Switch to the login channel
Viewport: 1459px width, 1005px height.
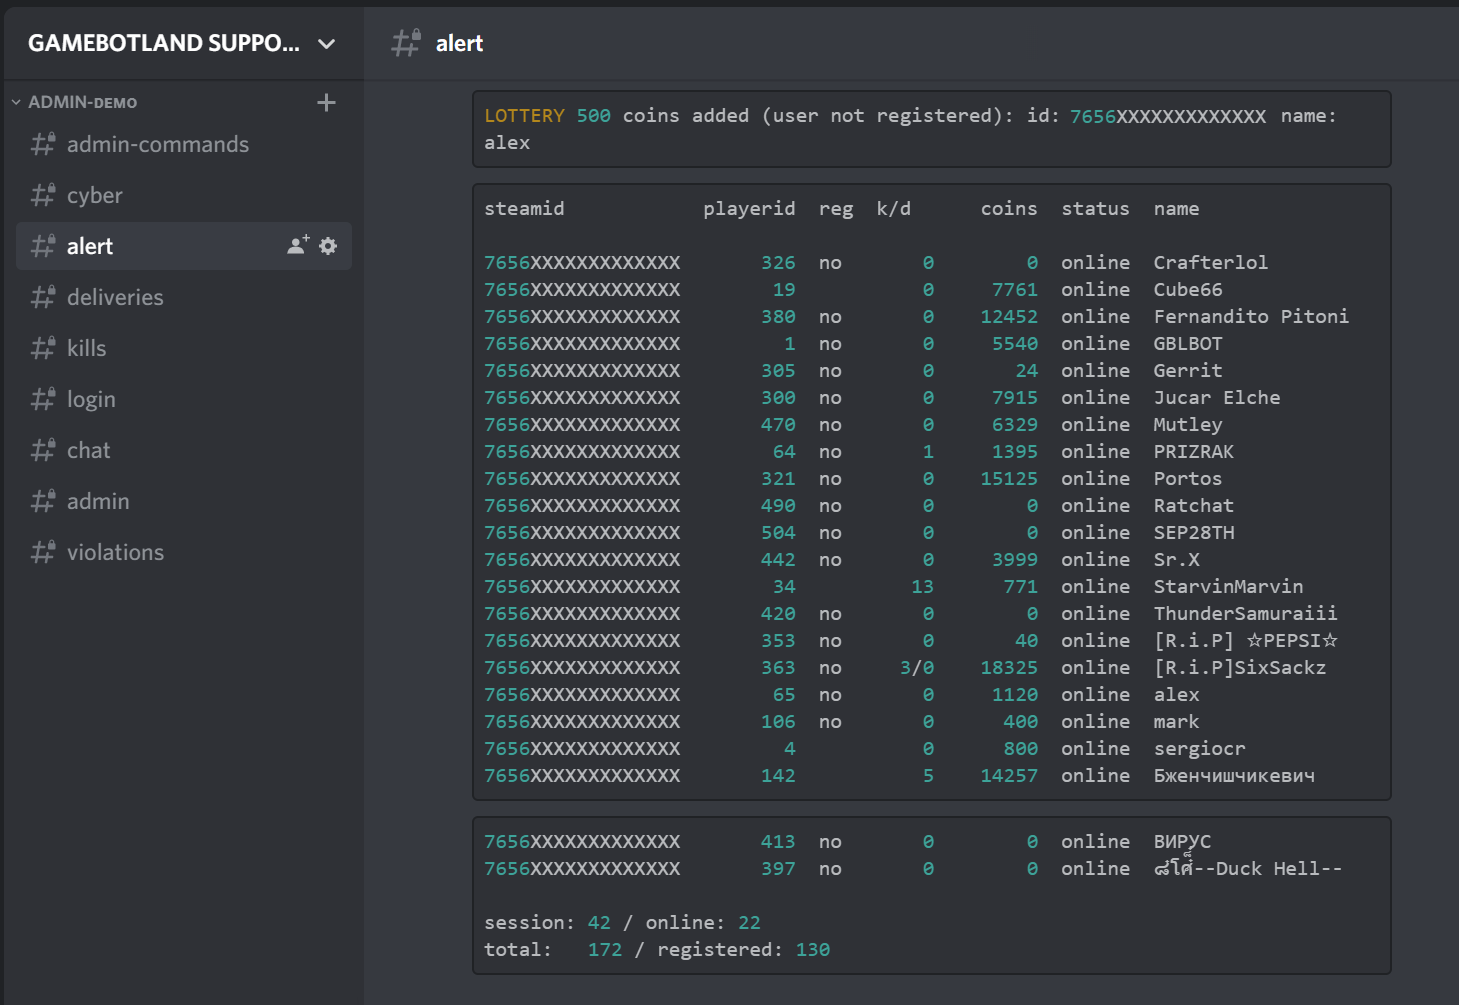[184, 399]
